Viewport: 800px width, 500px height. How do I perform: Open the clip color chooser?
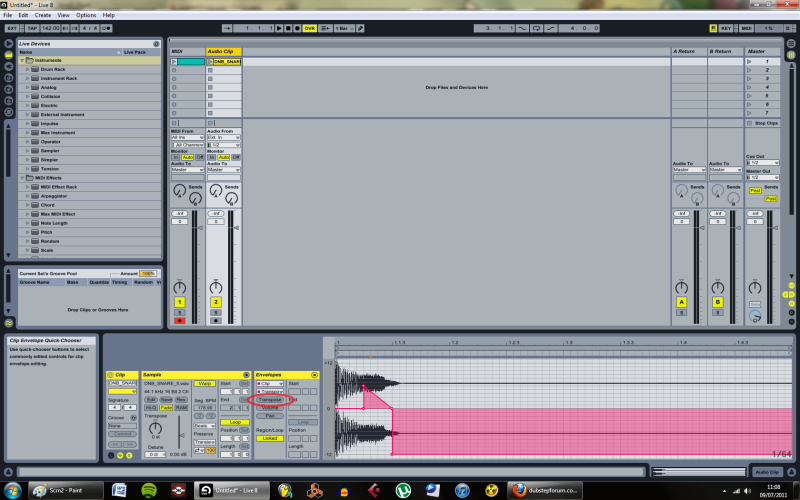[x=122, y=392]
